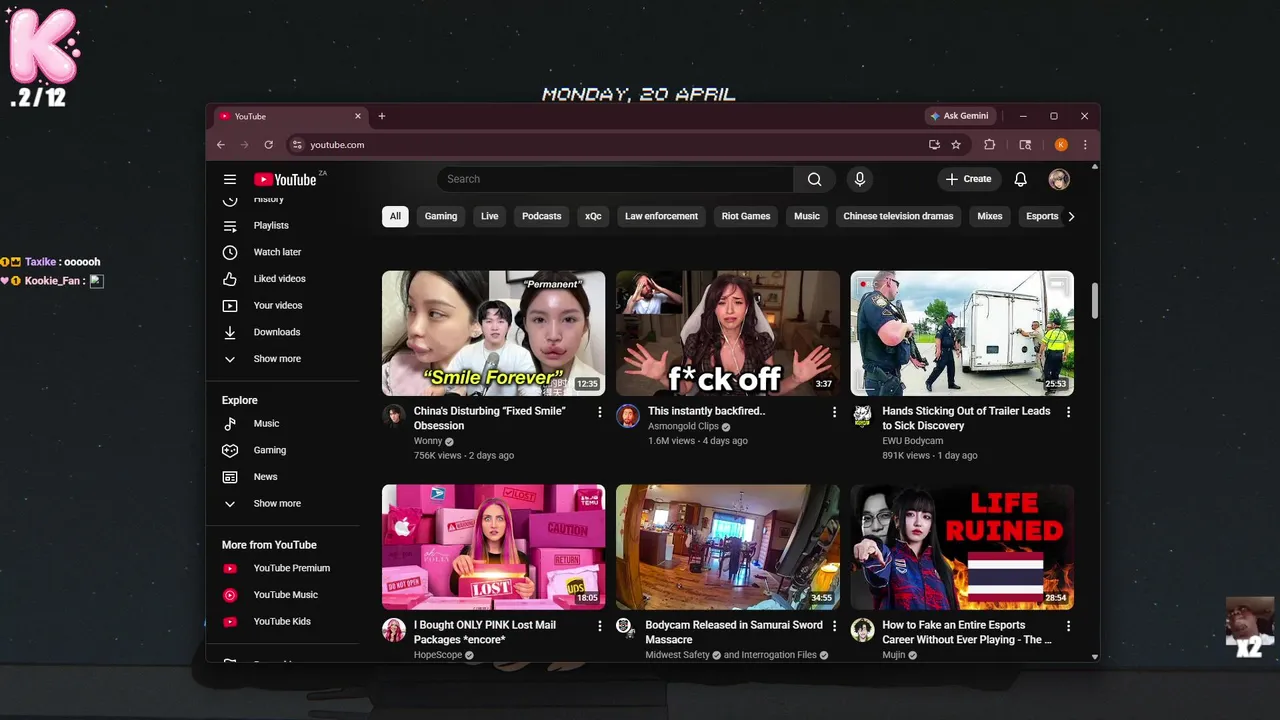Select the Live filter chip
The height and width of the screenshot is (720, 1280).
[x=490, y=216]
